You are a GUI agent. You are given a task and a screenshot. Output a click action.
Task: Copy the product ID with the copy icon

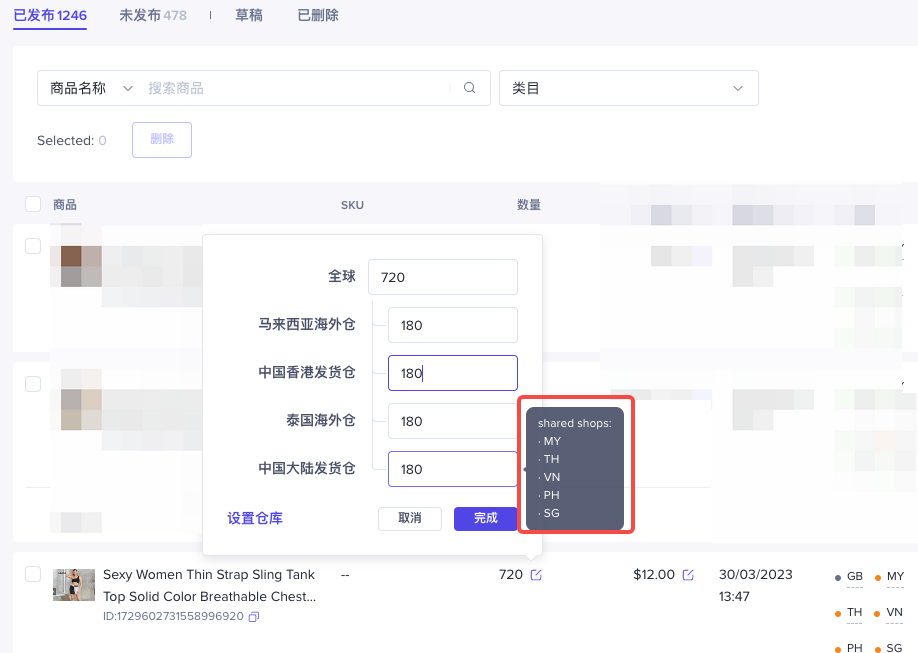pyautogui.click(x=254, y=617)
